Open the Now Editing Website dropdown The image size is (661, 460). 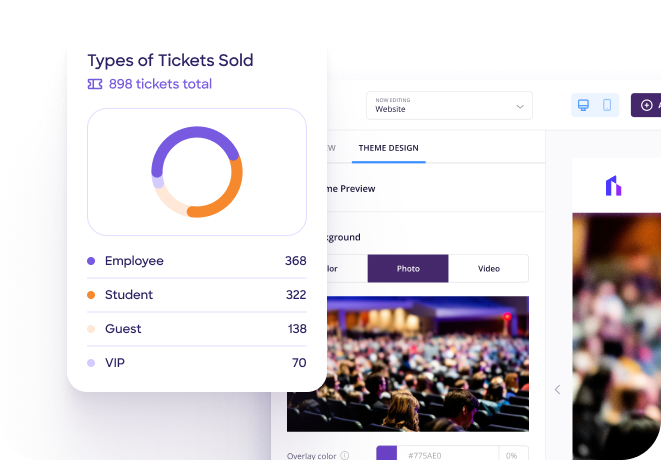click(x=449, y=105)
